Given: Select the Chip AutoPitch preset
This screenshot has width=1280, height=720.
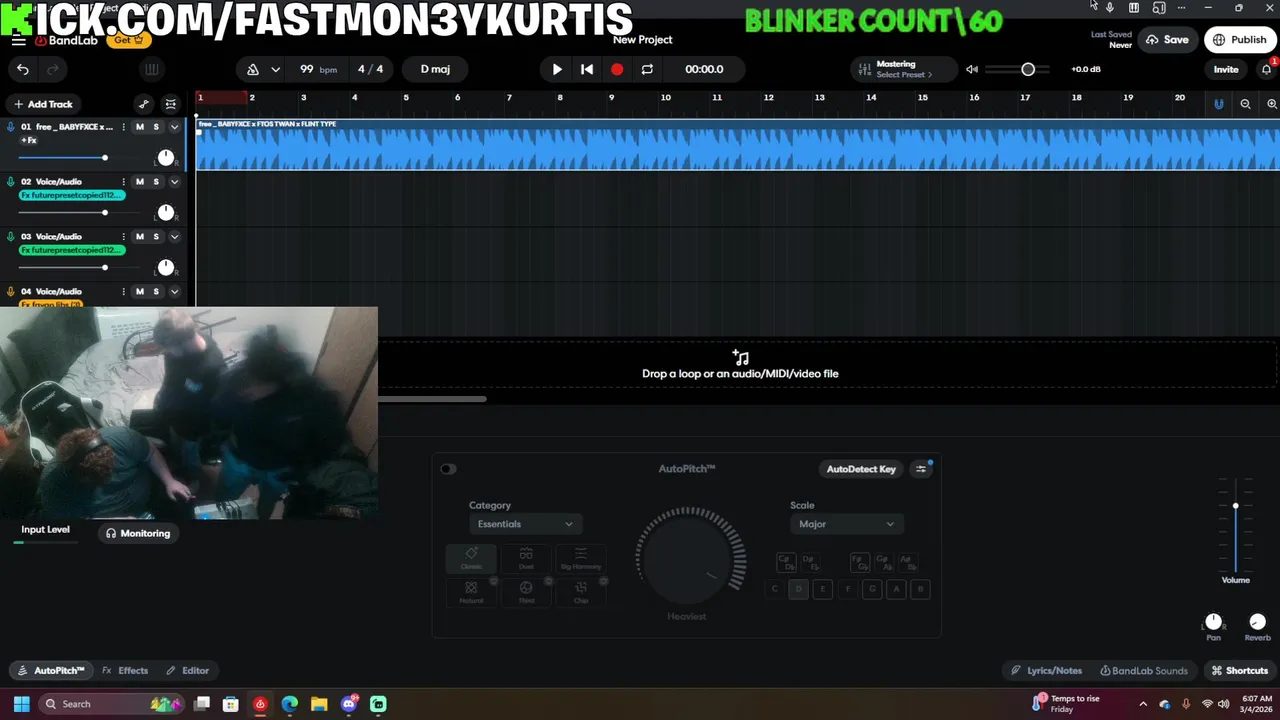Looking at the screenshot, I should (x=580, y=592).
